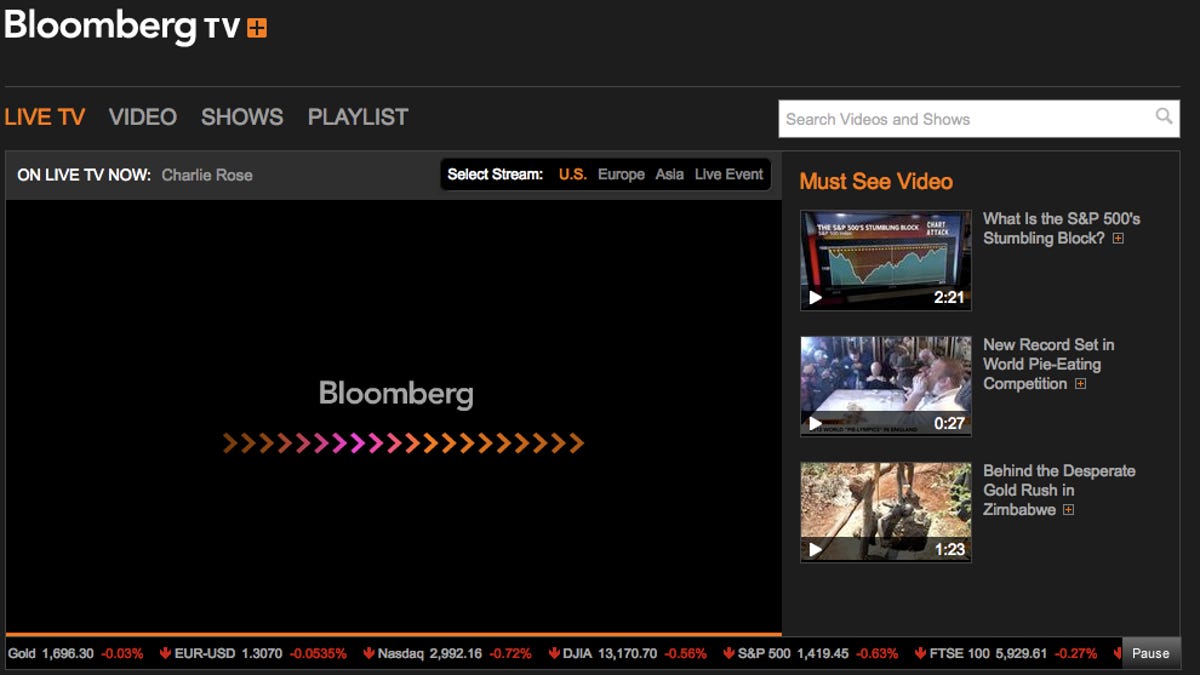
Task: Click the search magnifier icon
Action: click(x=1164, y=117)
